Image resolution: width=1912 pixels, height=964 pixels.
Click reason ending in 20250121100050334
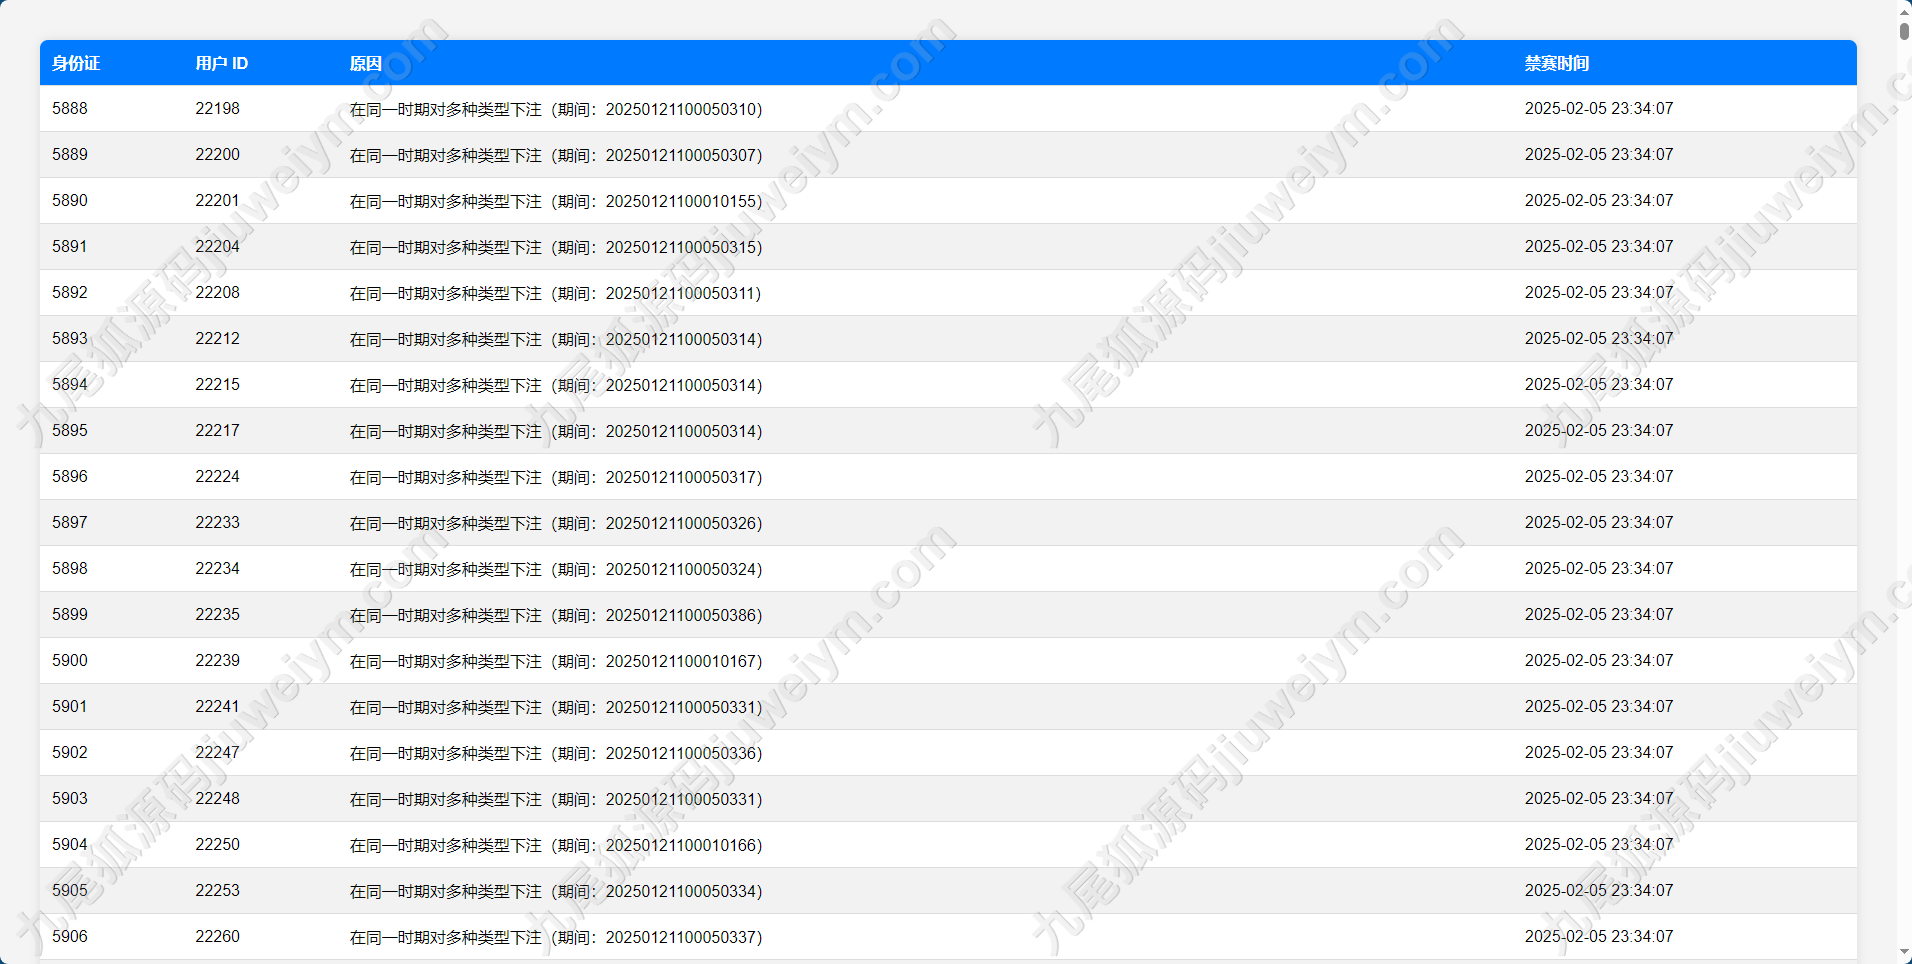[556, 891]
